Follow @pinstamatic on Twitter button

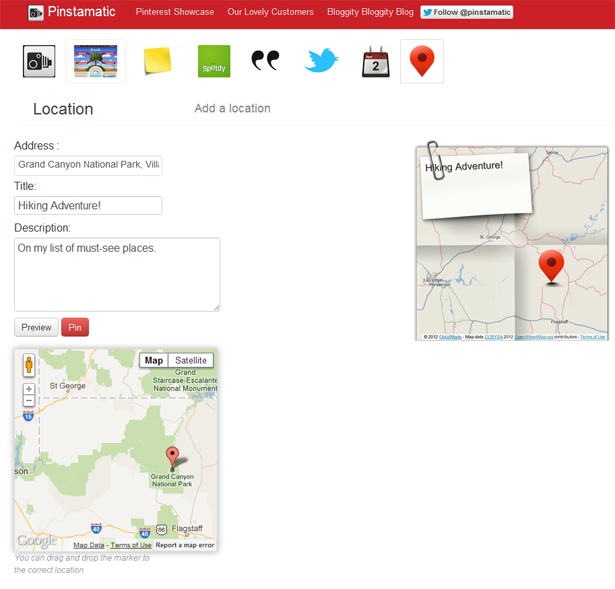point(467,12)
